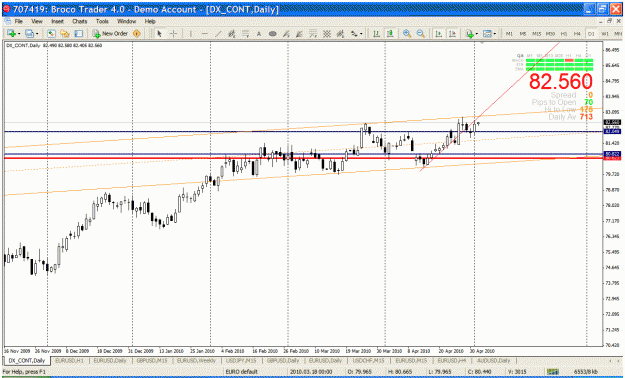Viewport: 625px width, 378px height.
Task: Select the Text 'A' drawing tool
Action: pyautogui.click(x=259, y=34)
